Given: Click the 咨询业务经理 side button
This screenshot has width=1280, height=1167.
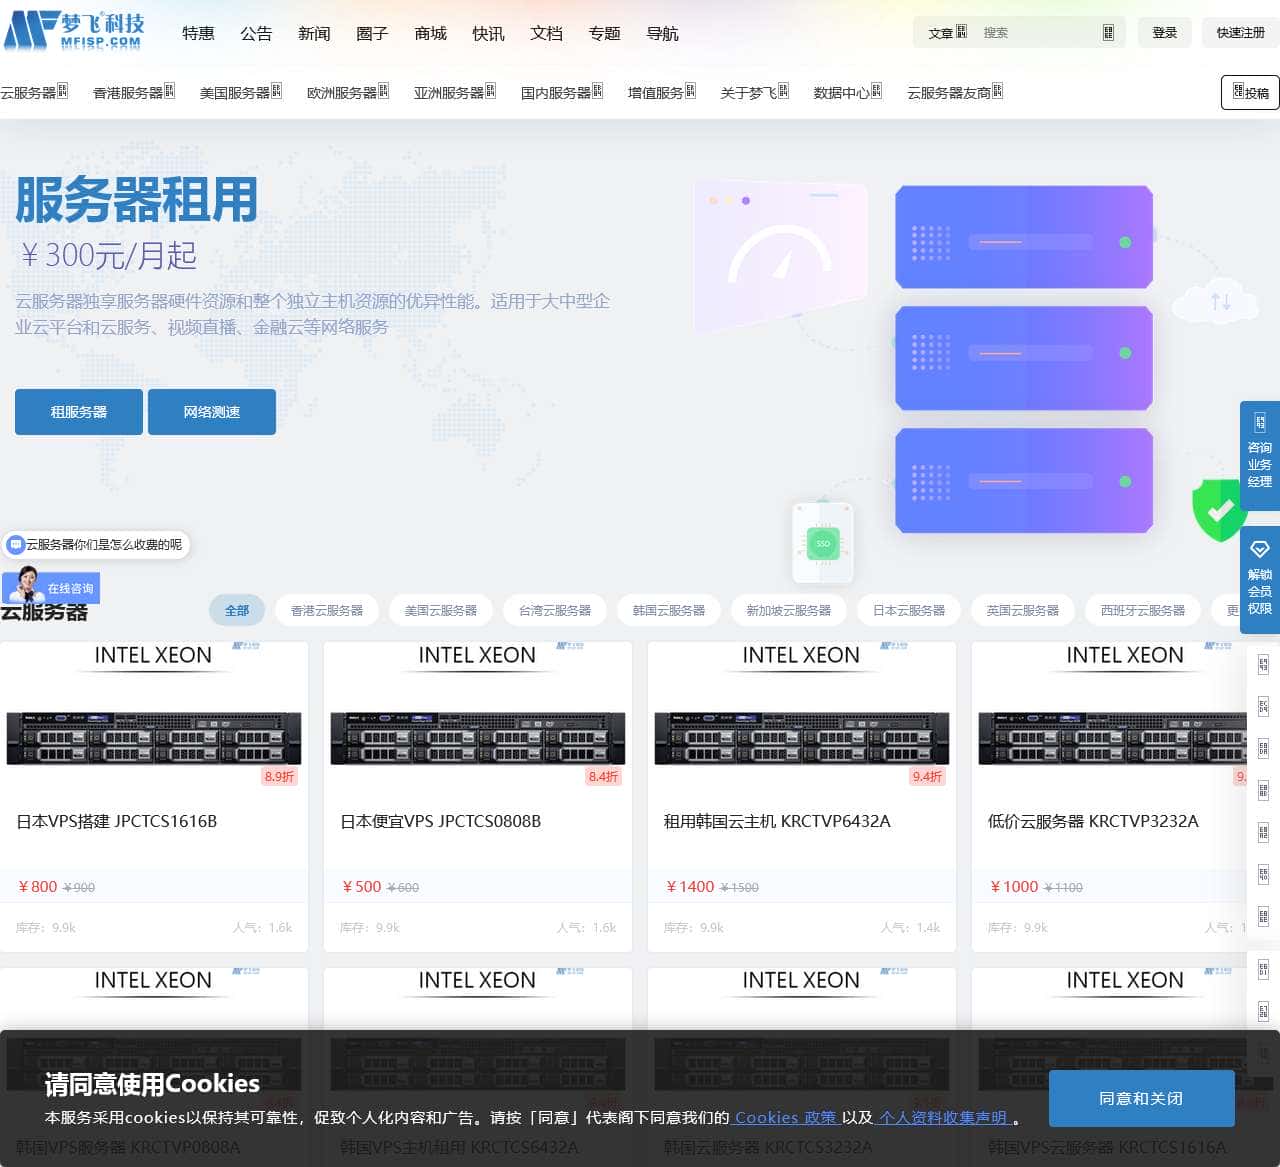Looking at the screenshot, I should pos(1260,455).
